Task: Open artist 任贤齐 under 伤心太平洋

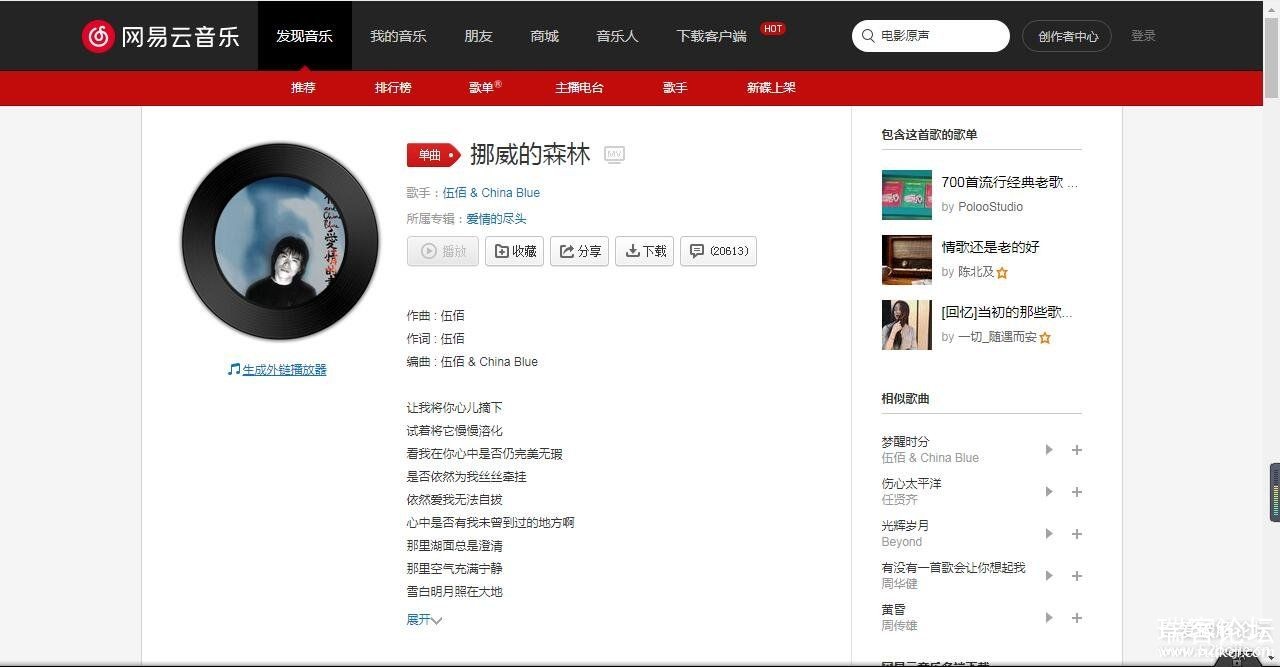Action: 899,500
